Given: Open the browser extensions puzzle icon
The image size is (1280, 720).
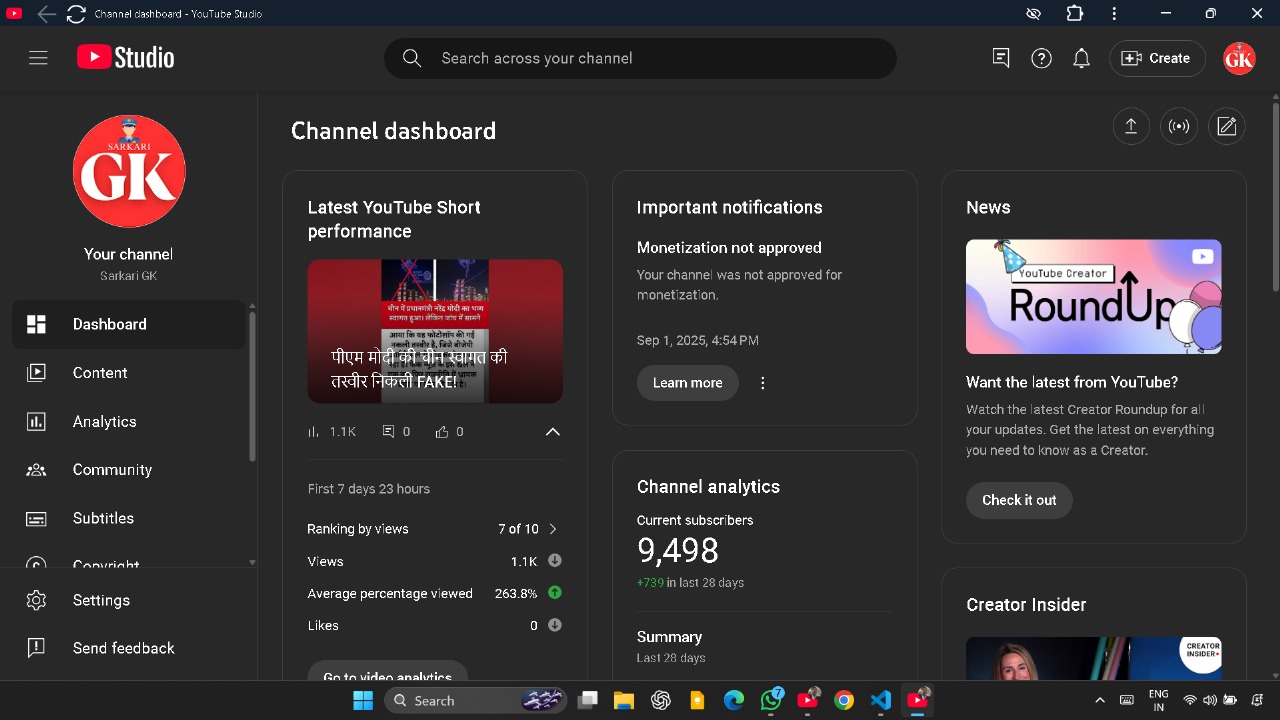Looking at the screenshot, I should click(1074, 14).
